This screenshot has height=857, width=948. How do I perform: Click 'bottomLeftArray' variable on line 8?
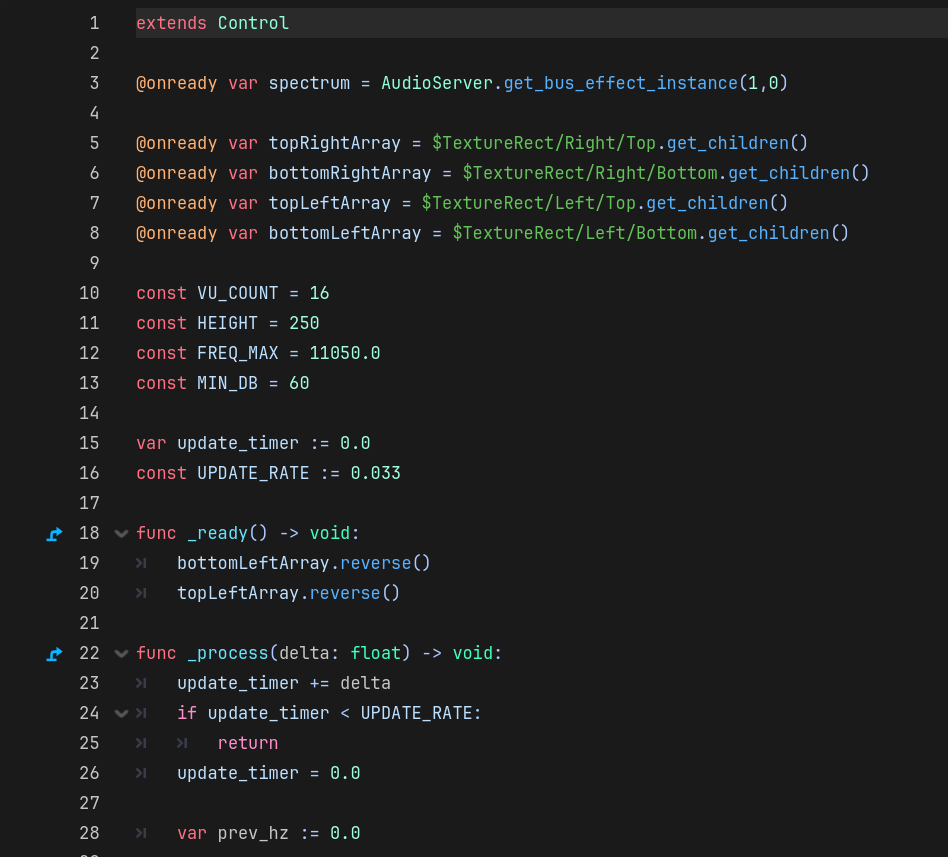point(345,233)
